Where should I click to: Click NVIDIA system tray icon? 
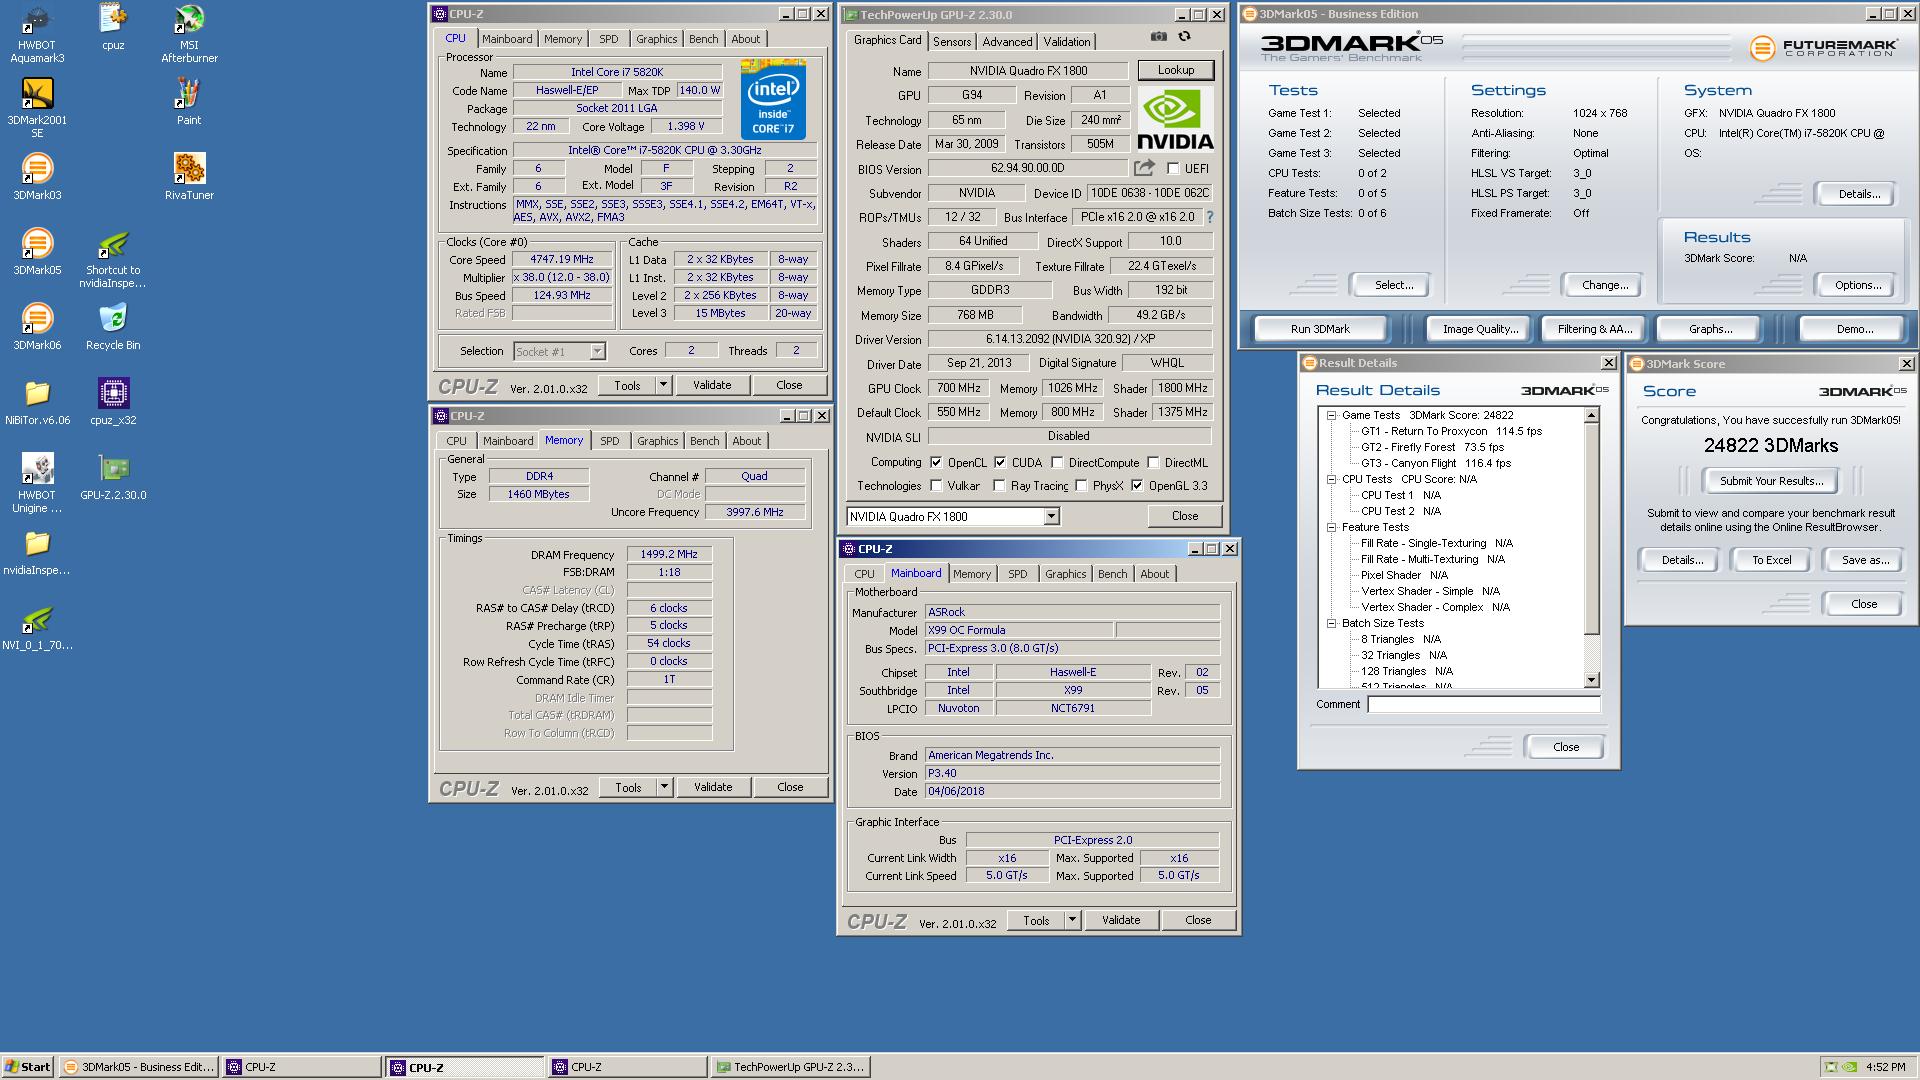point(1850,1067)
